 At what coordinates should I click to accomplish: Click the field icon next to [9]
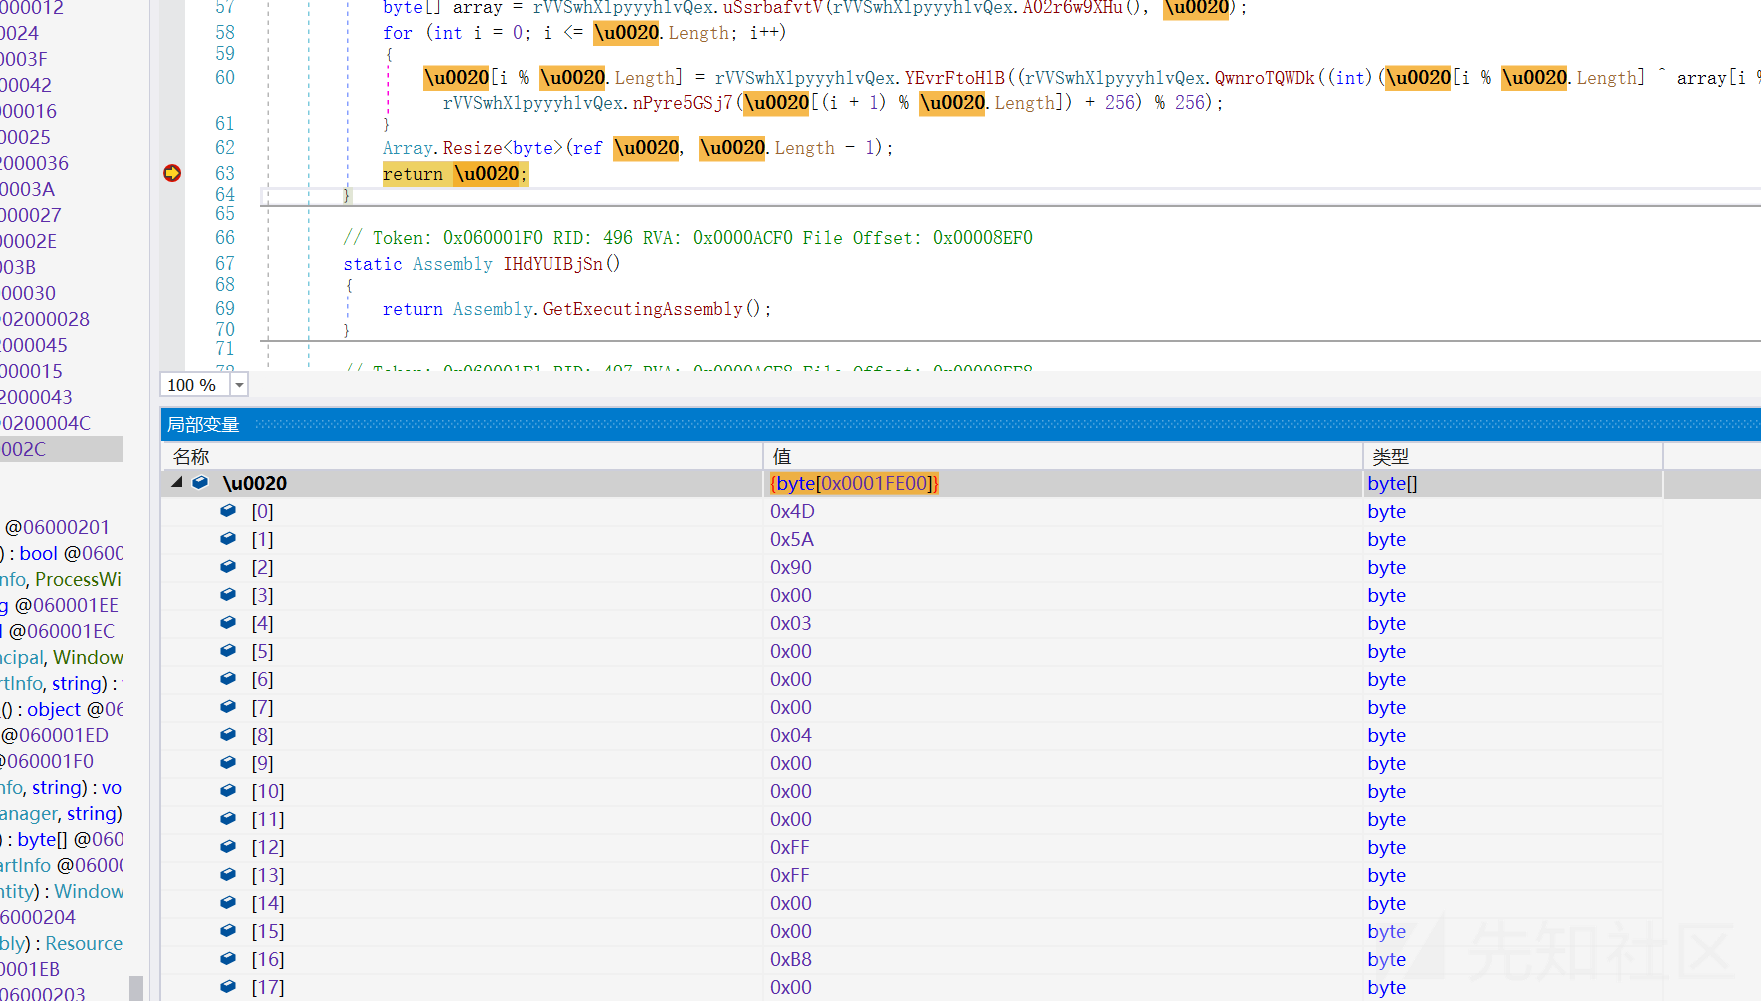(x=228, y=762)
